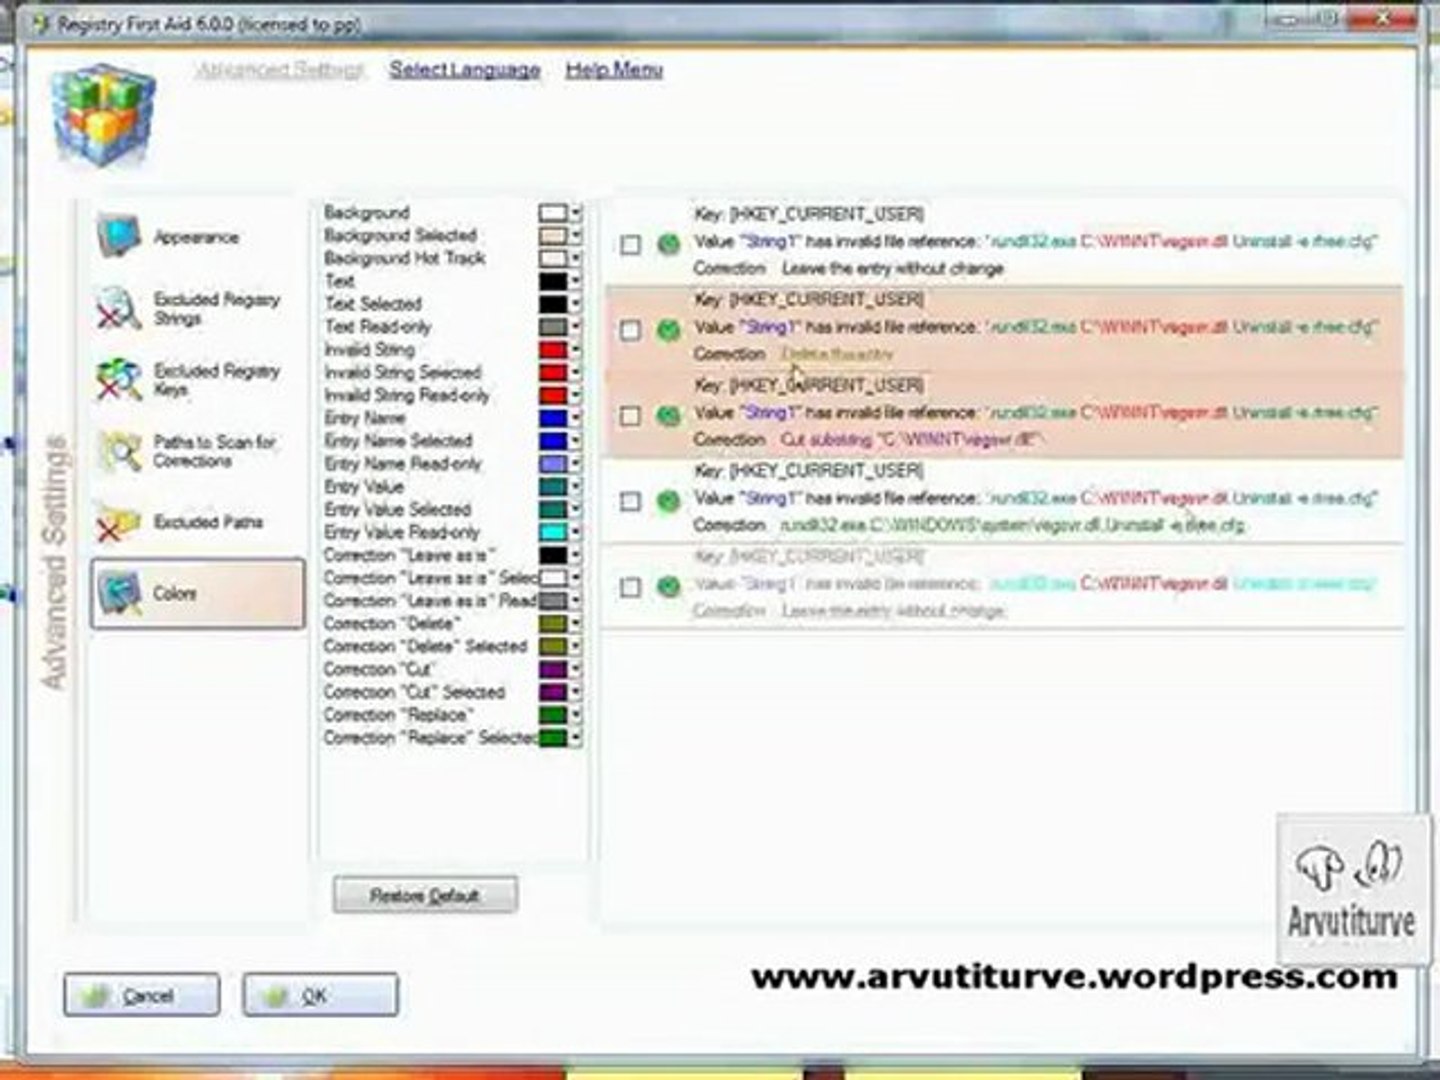Click the 'Delete the entry' correction text
This screenshot has height=1080, width=1440.
tap(837, 354)
